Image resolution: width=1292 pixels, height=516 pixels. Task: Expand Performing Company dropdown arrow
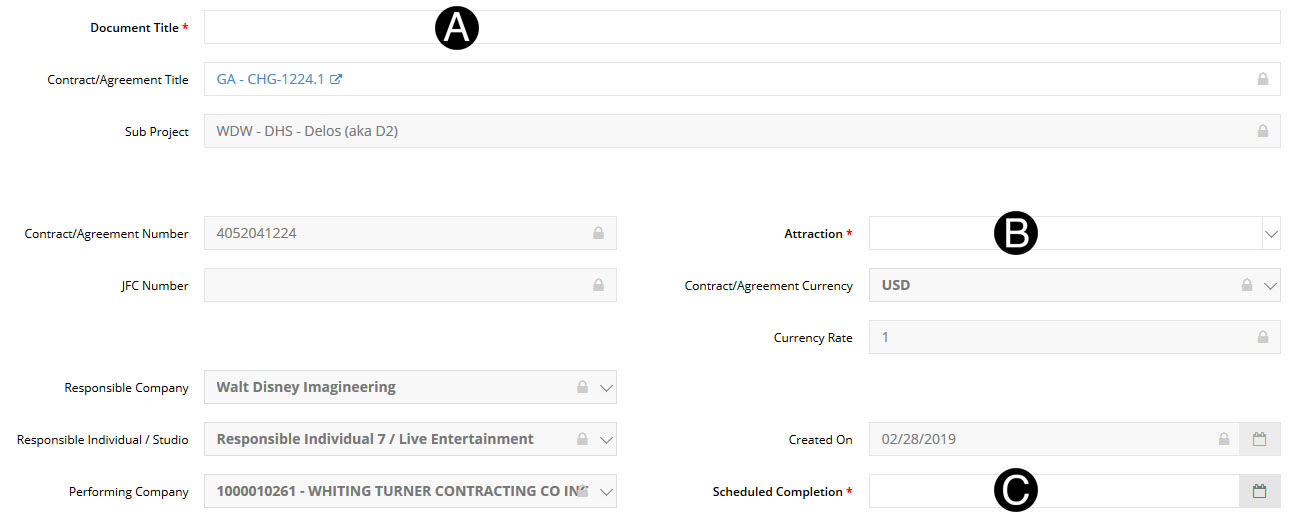click(x=606, y=492)
